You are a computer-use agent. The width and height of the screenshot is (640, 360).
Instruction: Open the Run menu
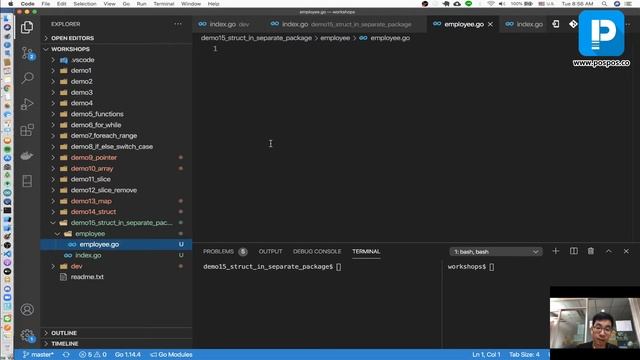[141, 4]
